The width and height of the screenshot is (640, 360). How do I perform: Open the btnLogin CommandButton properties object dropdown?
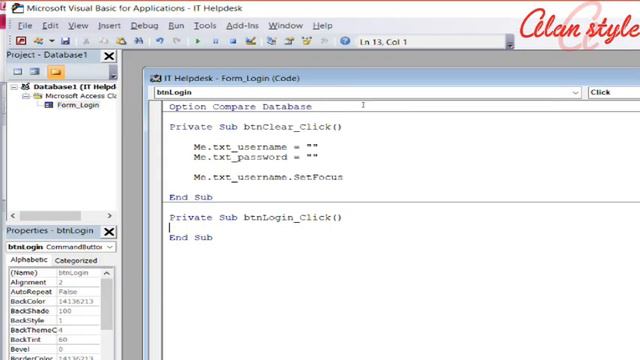coord(110,247)
